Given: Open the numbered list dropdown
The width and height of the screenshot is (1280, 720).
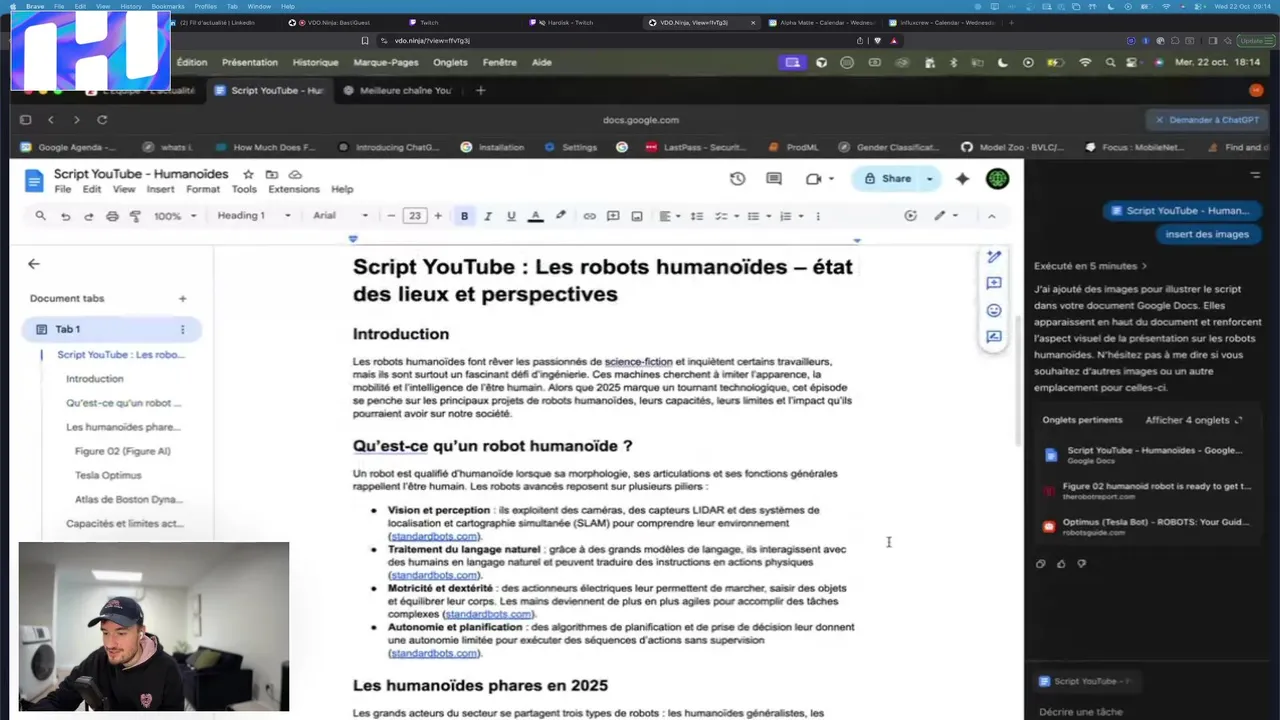Looking at the screenshot, I should coord(789,216).
